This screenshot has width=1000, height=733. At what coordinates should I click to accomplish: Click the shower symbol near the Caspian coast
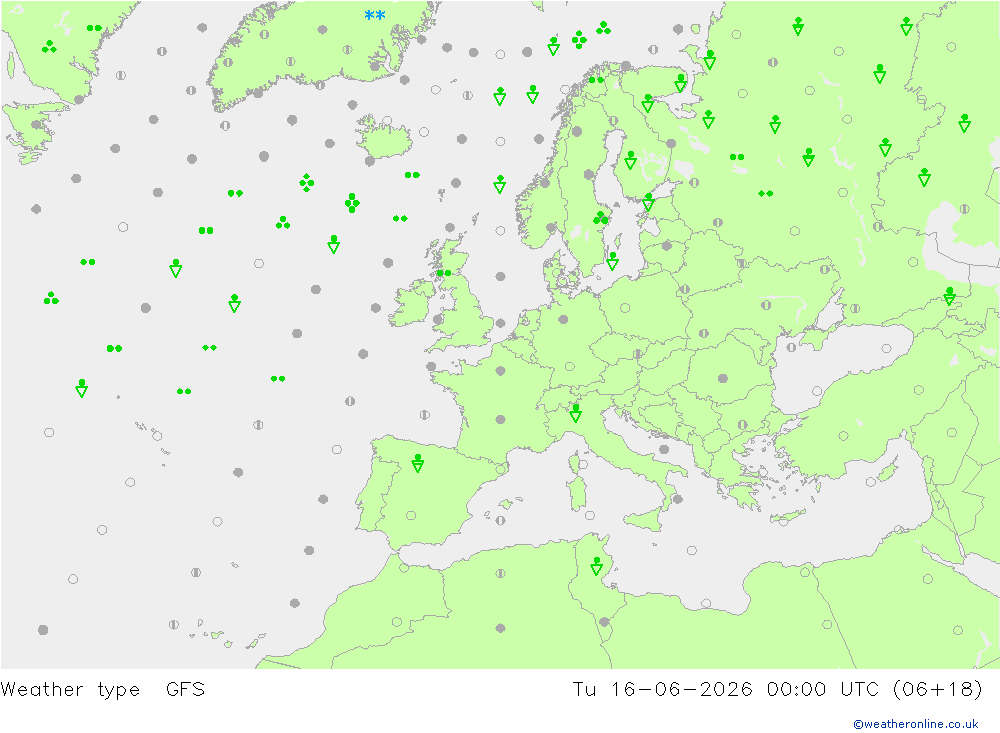(950, 296)
